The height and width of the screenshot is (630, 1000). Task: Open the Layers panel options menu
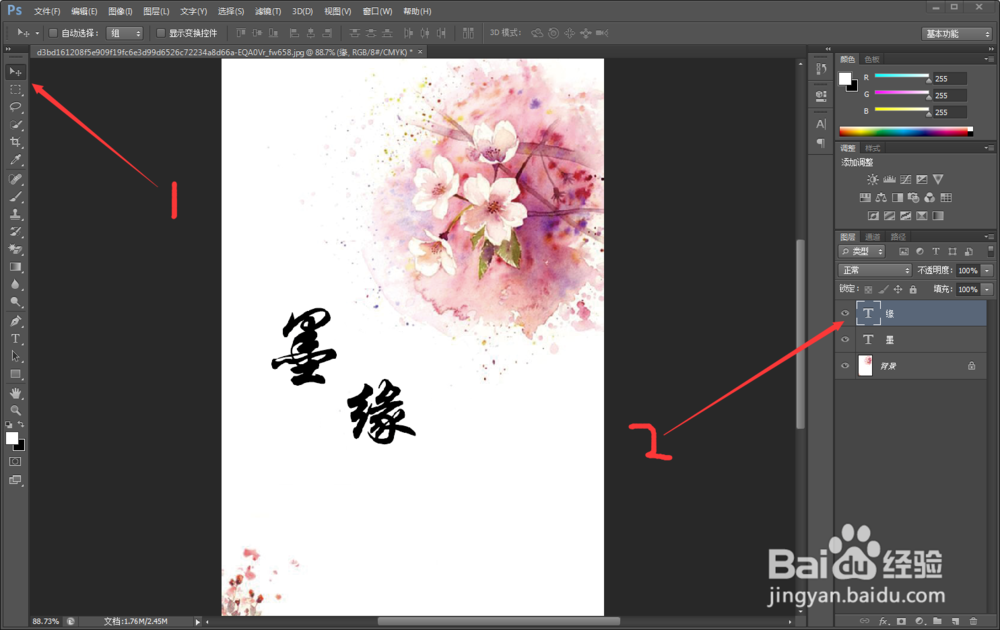989,237
